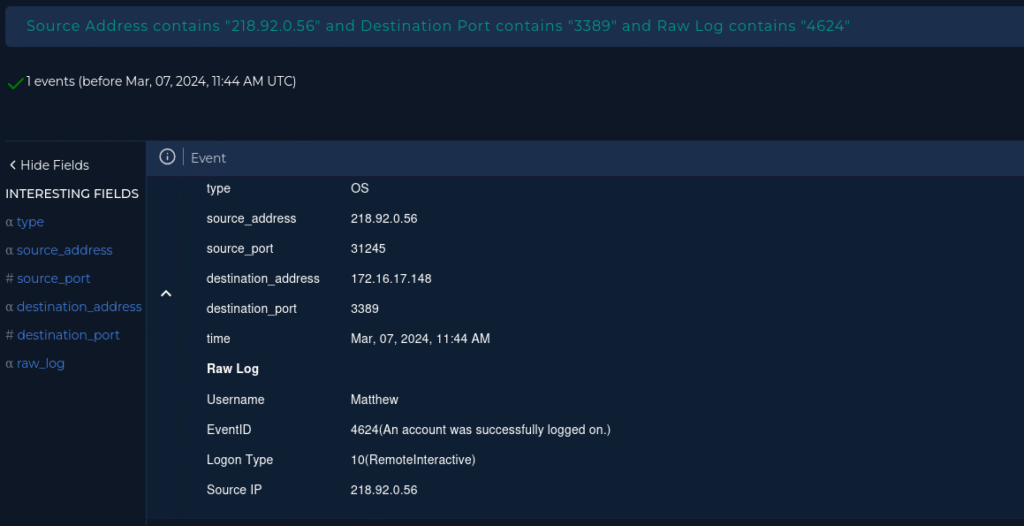
Task: Click the green checkmark status icon
Action: point(15,83)
